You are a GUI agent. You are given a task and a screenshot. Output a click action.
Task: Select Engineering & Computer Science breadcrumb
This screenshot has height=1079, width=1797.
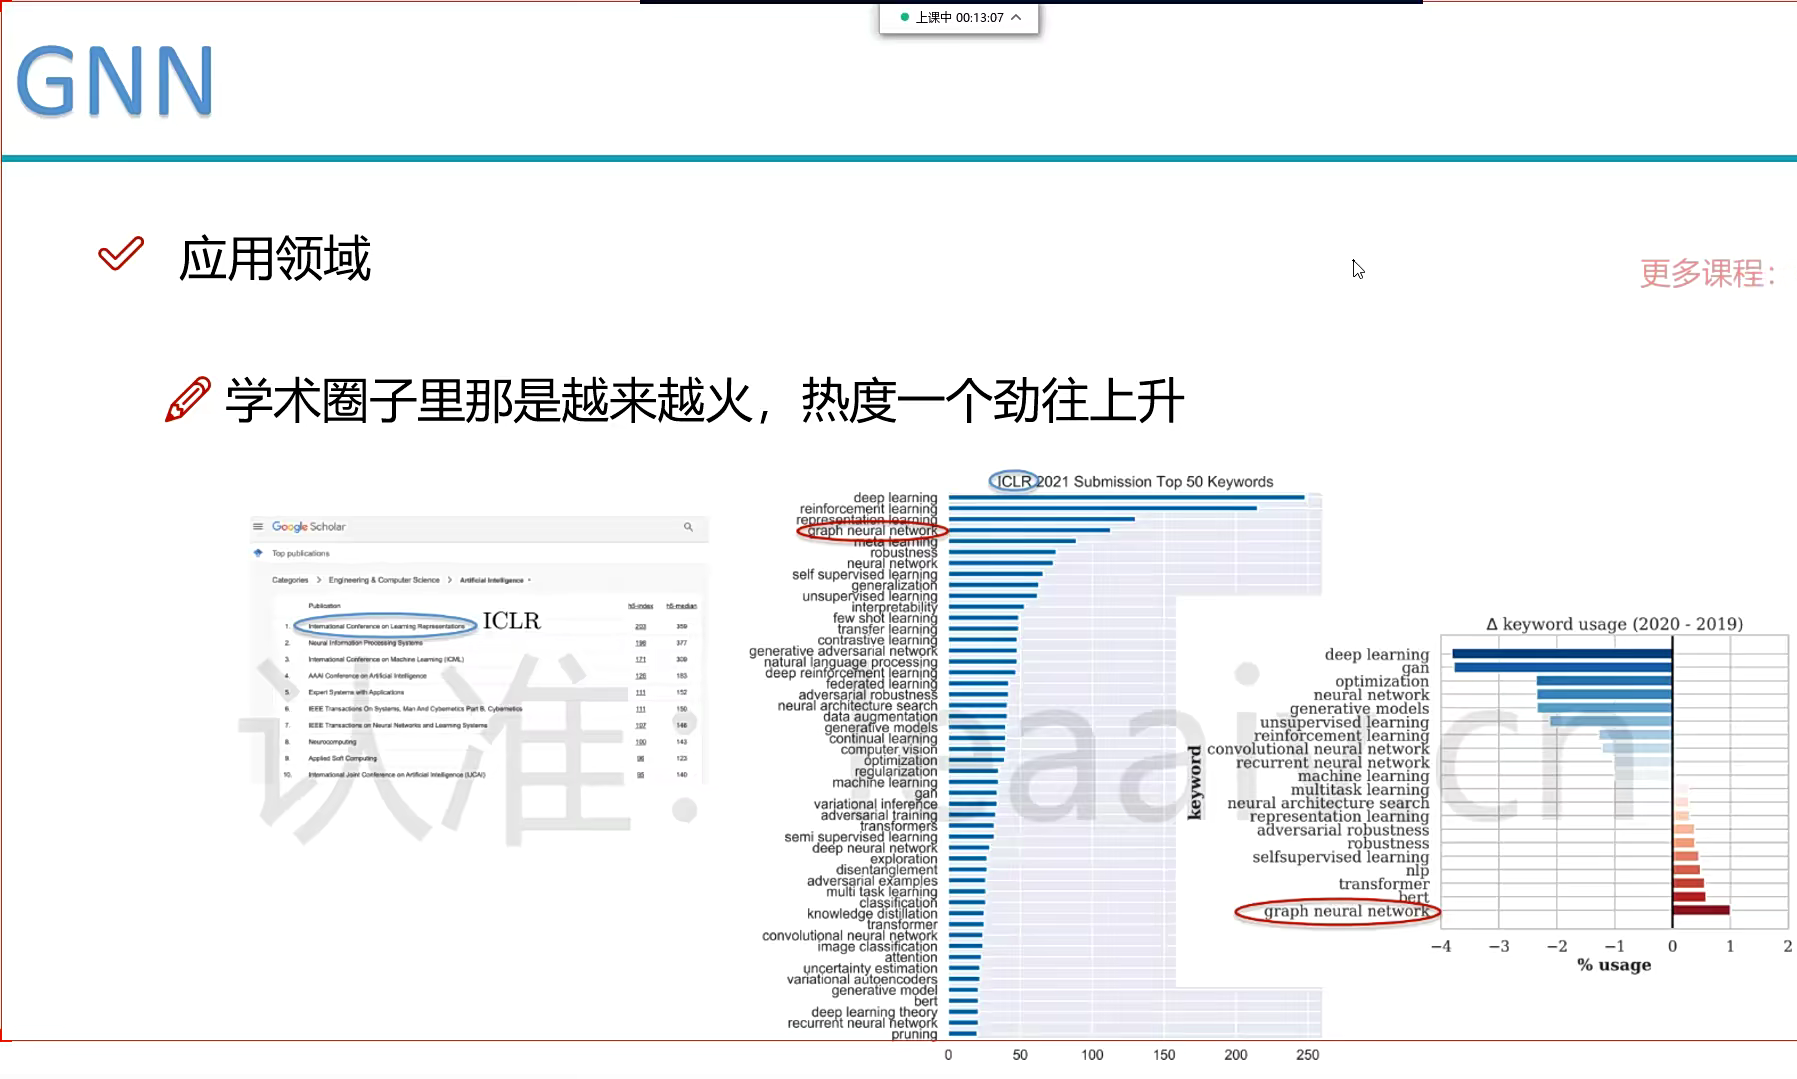[x=384, y=580]
